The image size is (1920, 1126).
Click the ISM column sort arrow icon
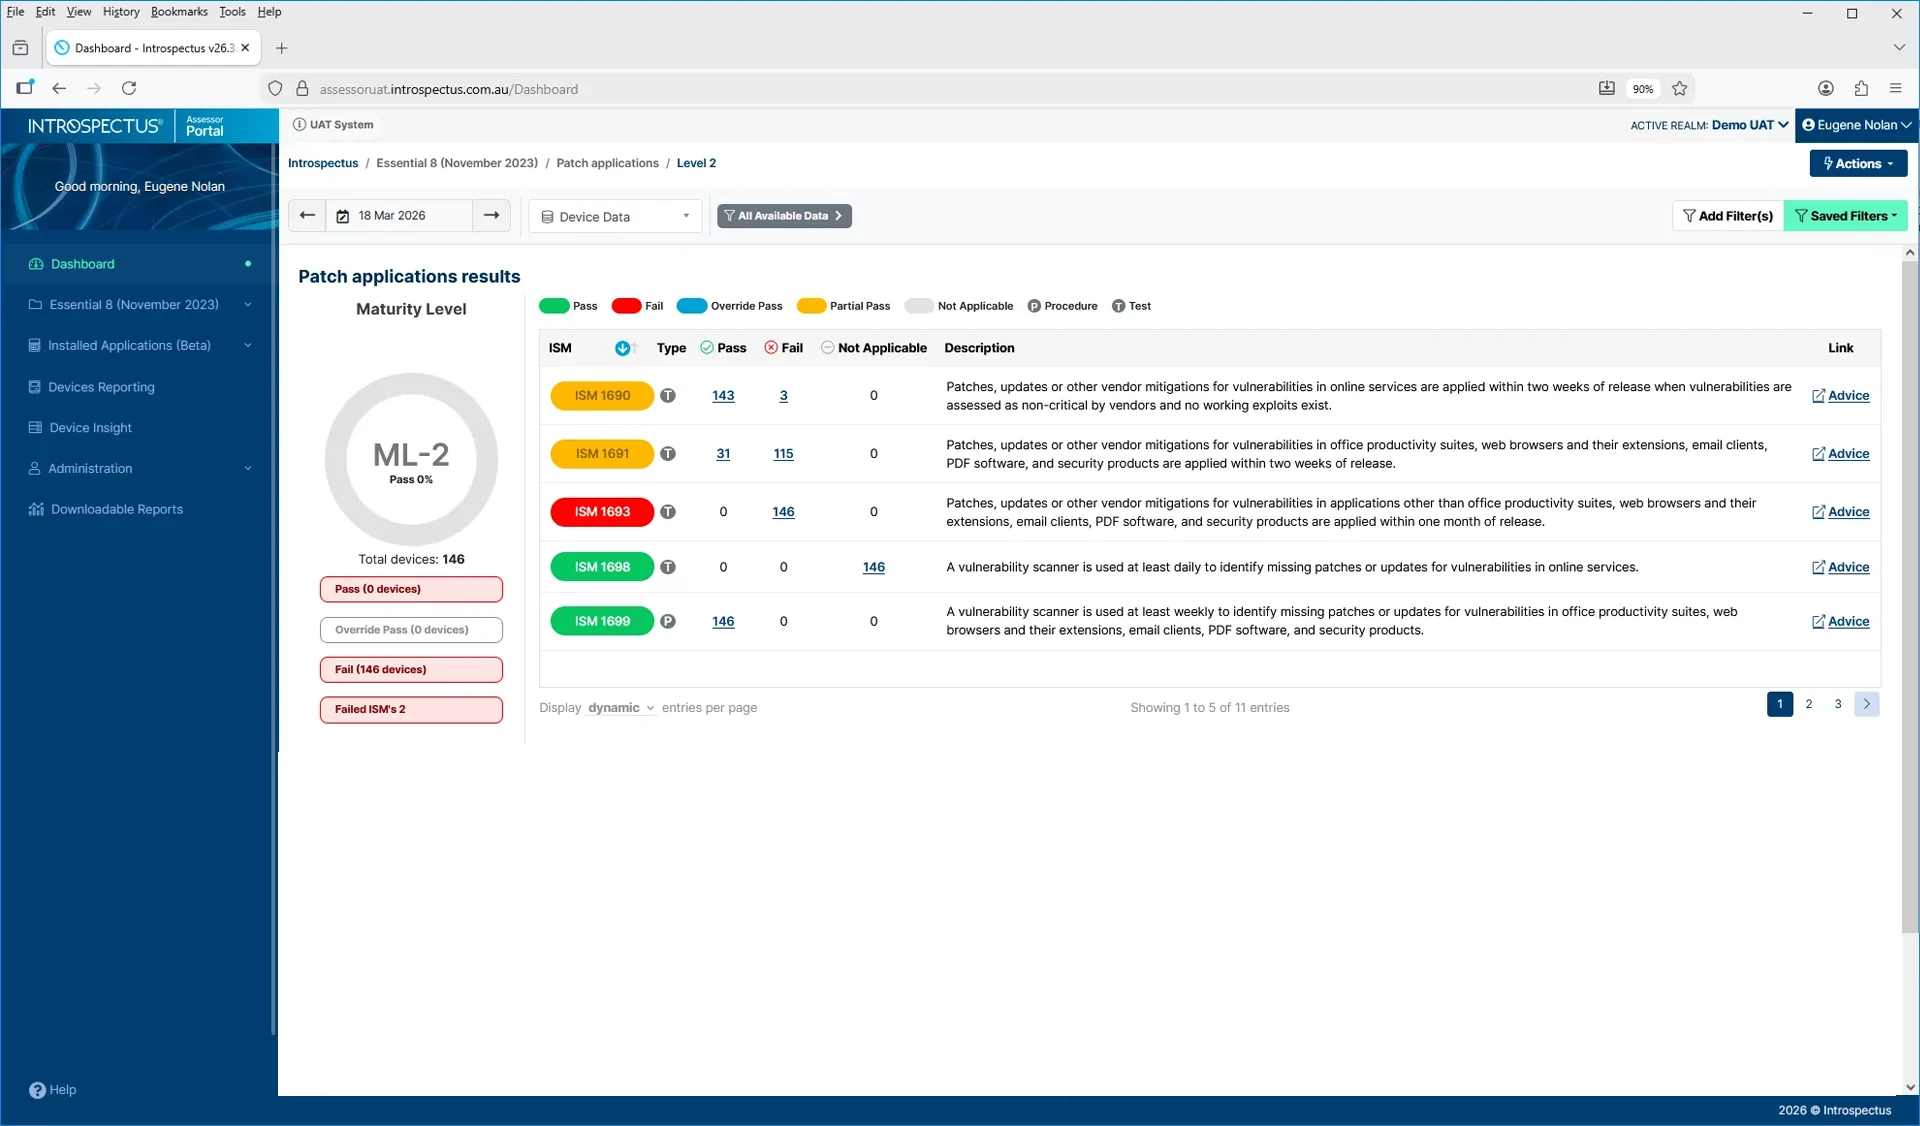(x=623, y=348)
